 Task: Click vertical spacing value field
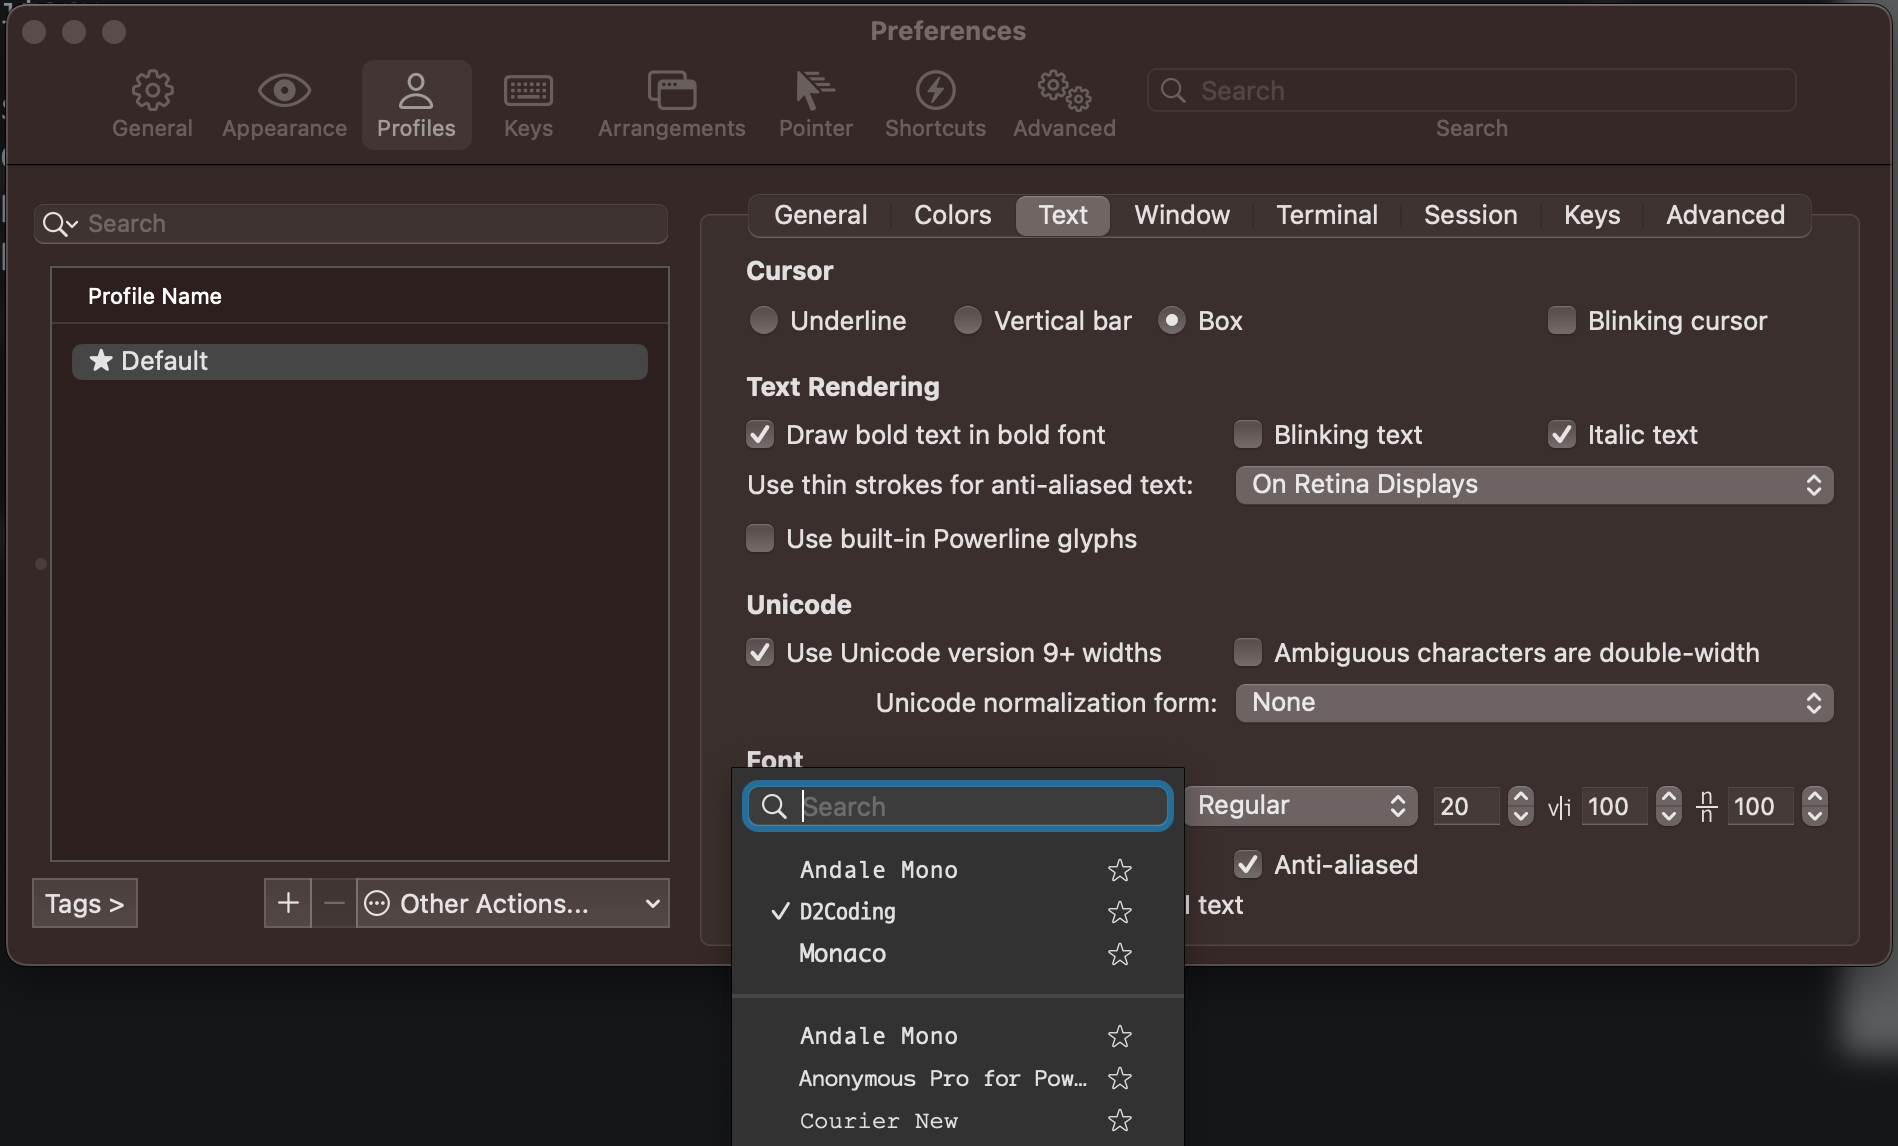point(1760,806)
